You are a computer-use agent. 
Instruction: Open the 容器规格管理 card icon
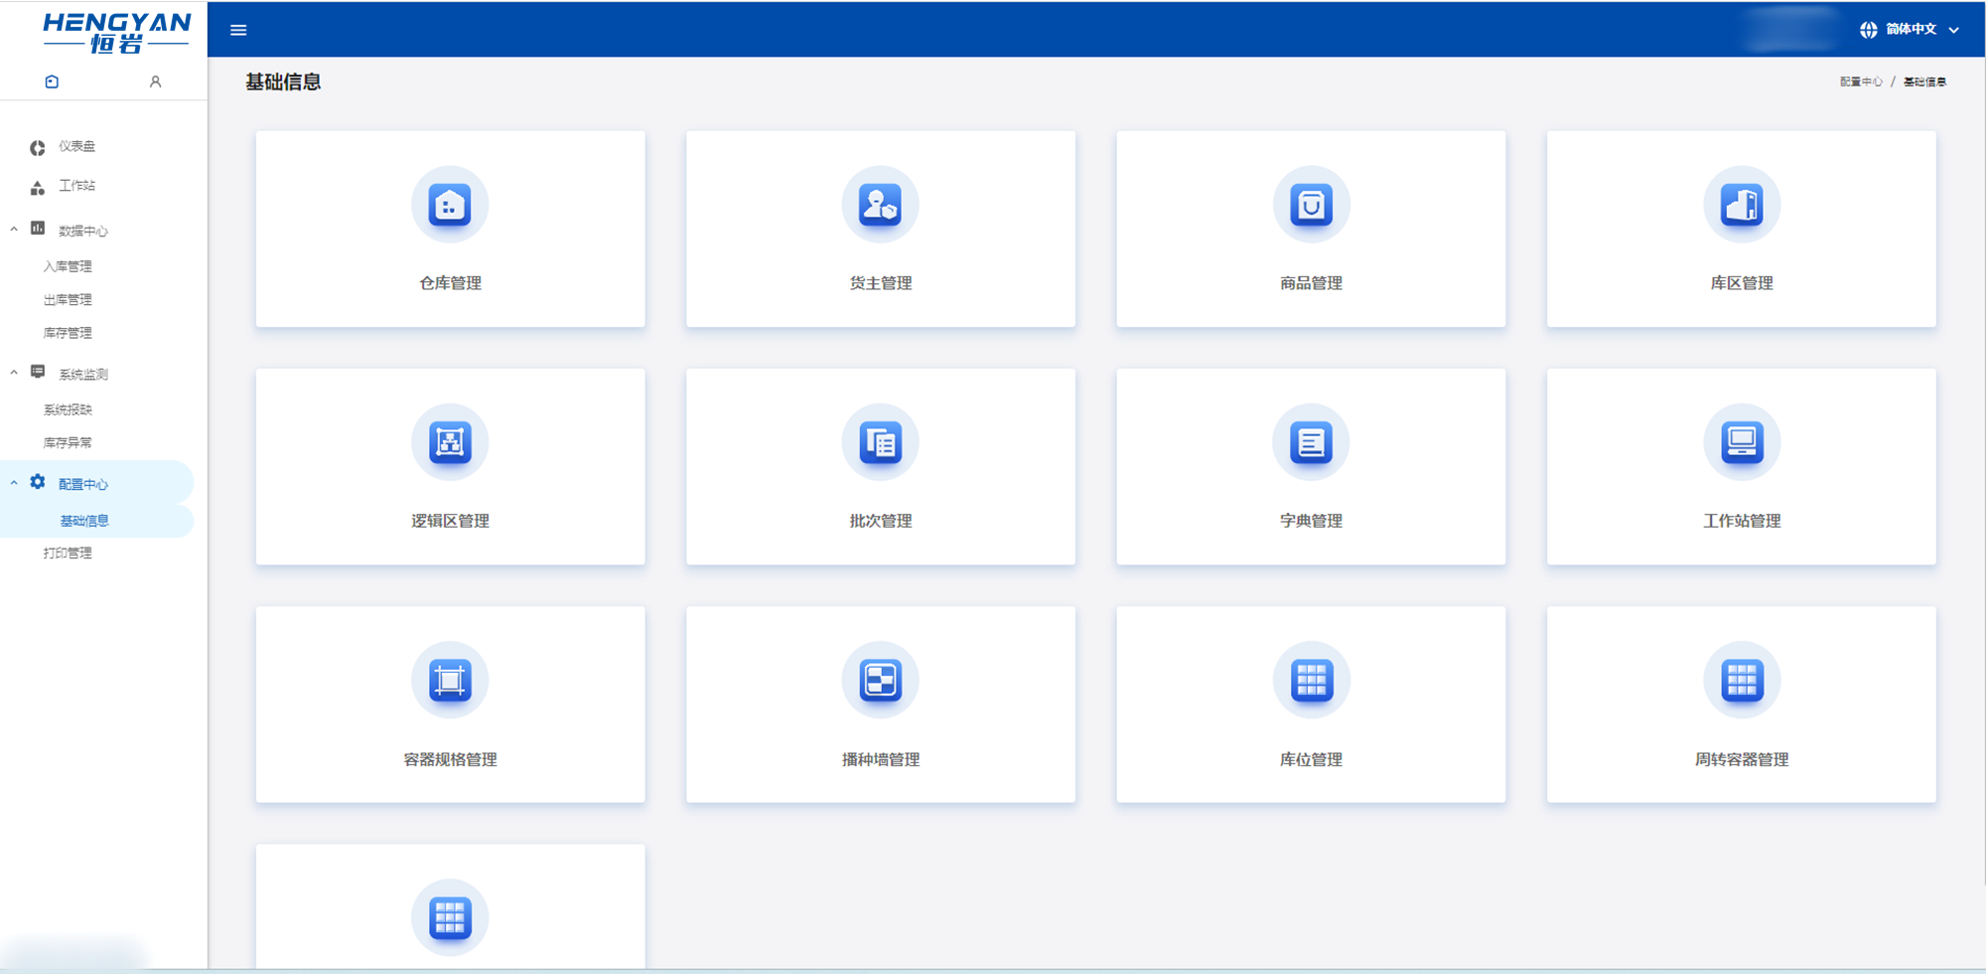click(x=450, y=680)
